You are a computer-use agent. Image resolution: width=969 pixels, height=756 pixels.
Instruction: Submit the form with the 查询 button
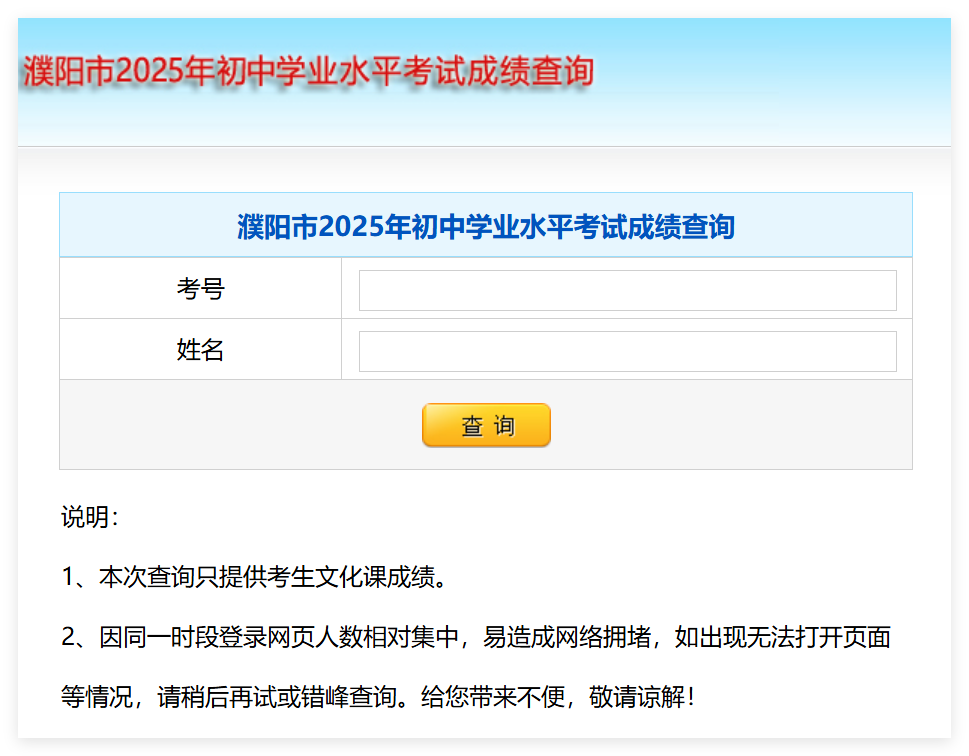(486, 425)
